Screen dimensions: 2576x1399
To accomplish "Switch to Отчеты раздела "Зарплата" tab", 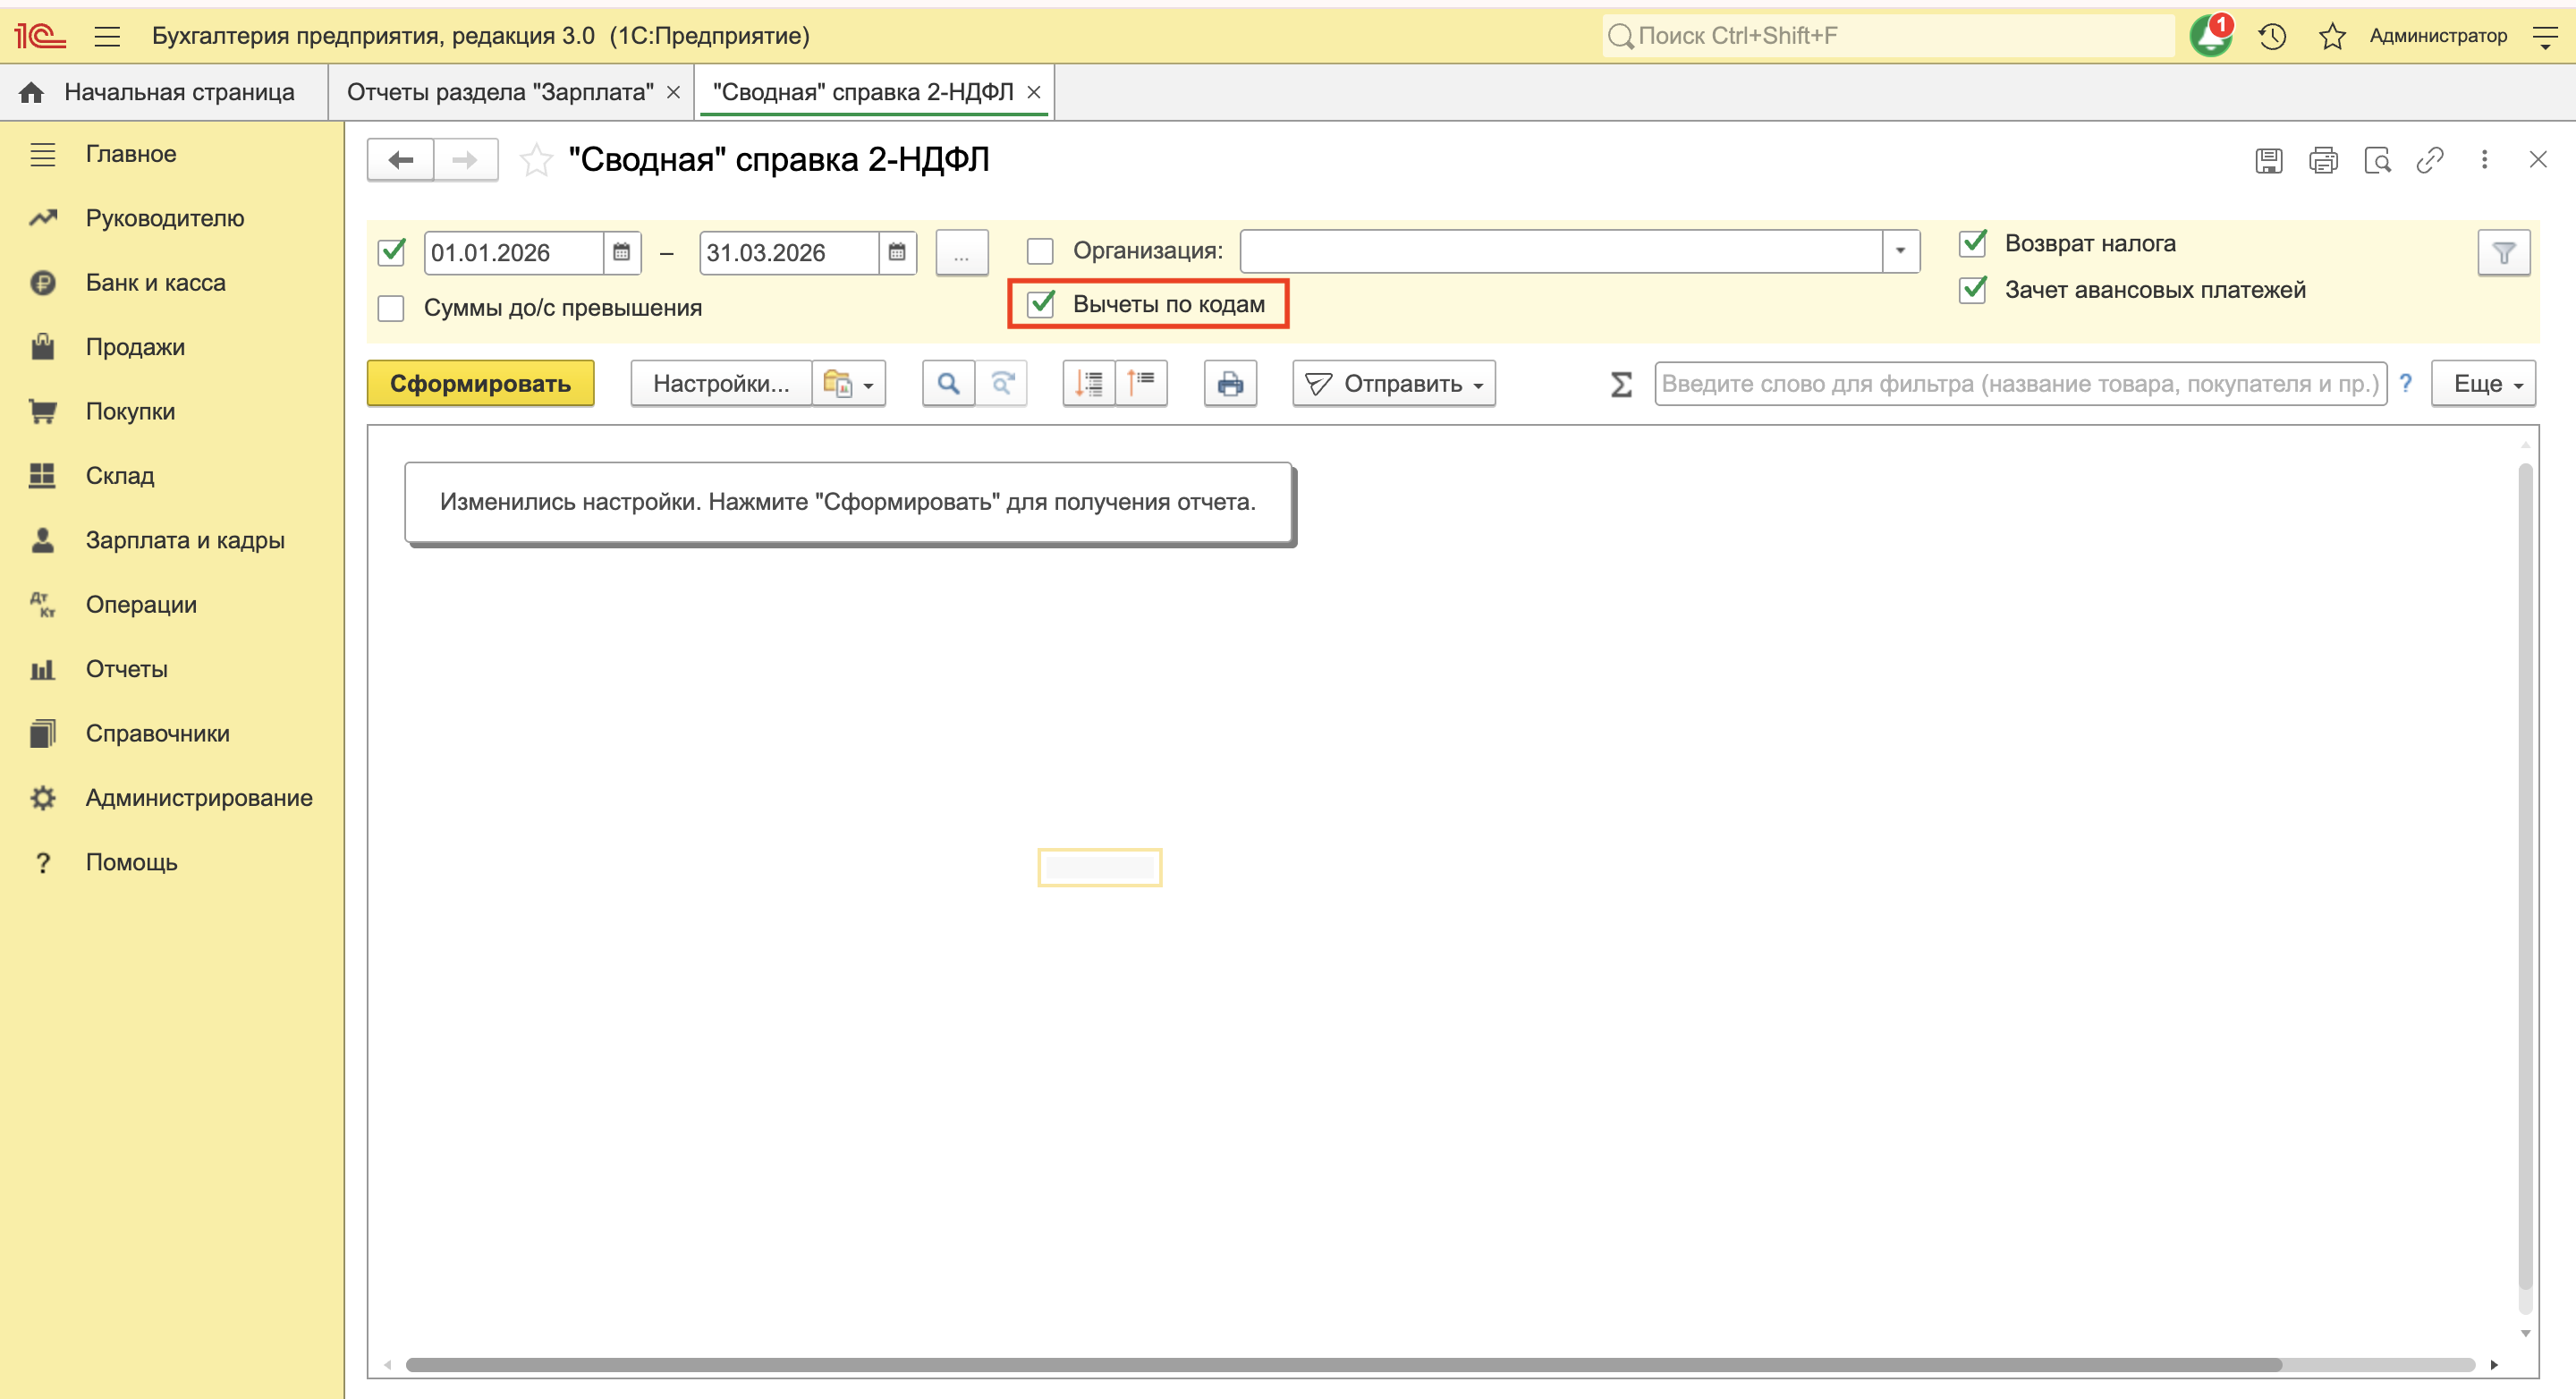I will coord(500,92).
